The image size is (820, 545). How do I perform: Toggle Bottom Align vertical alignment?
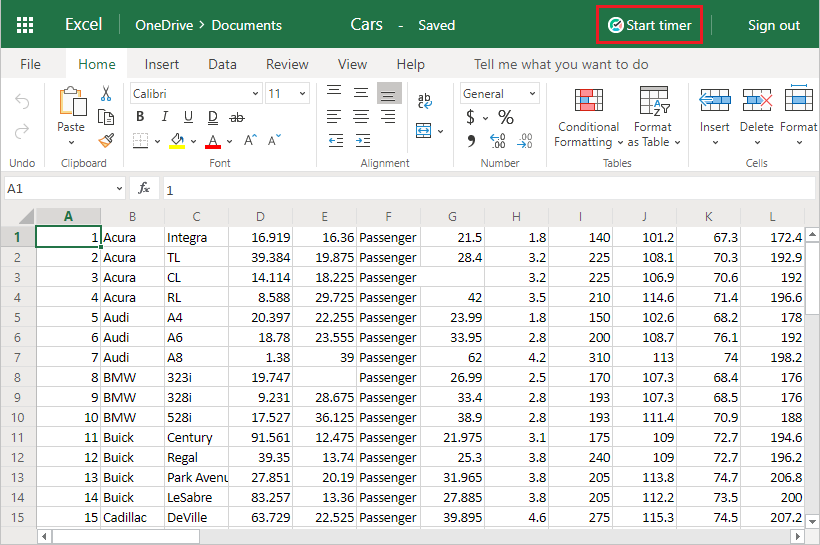[388, 94]
